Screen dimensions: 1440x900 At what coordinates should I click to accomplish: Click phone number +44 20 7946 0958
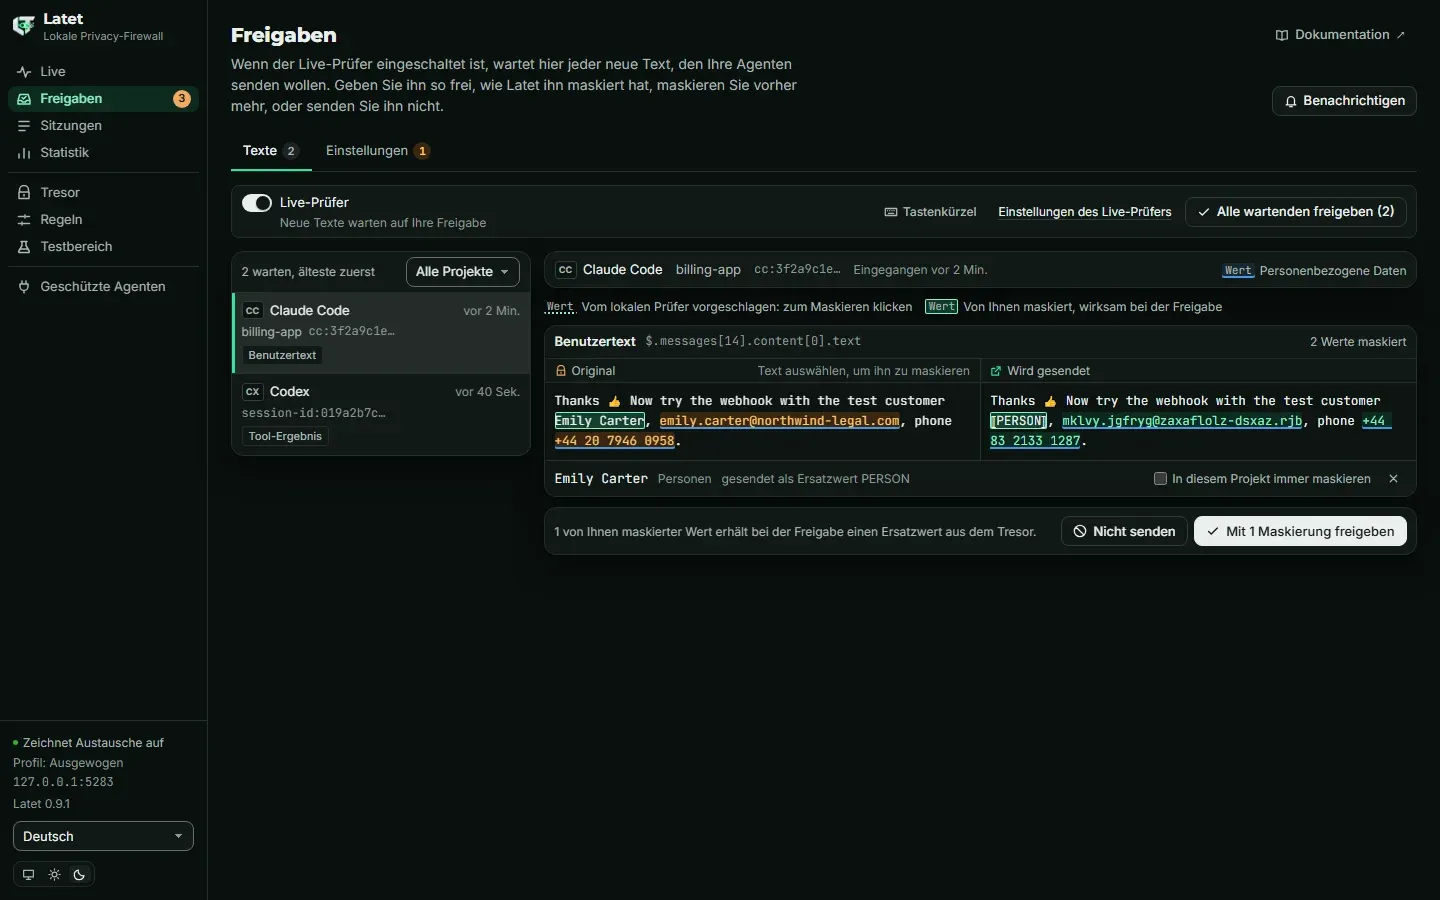pos(615,441)
